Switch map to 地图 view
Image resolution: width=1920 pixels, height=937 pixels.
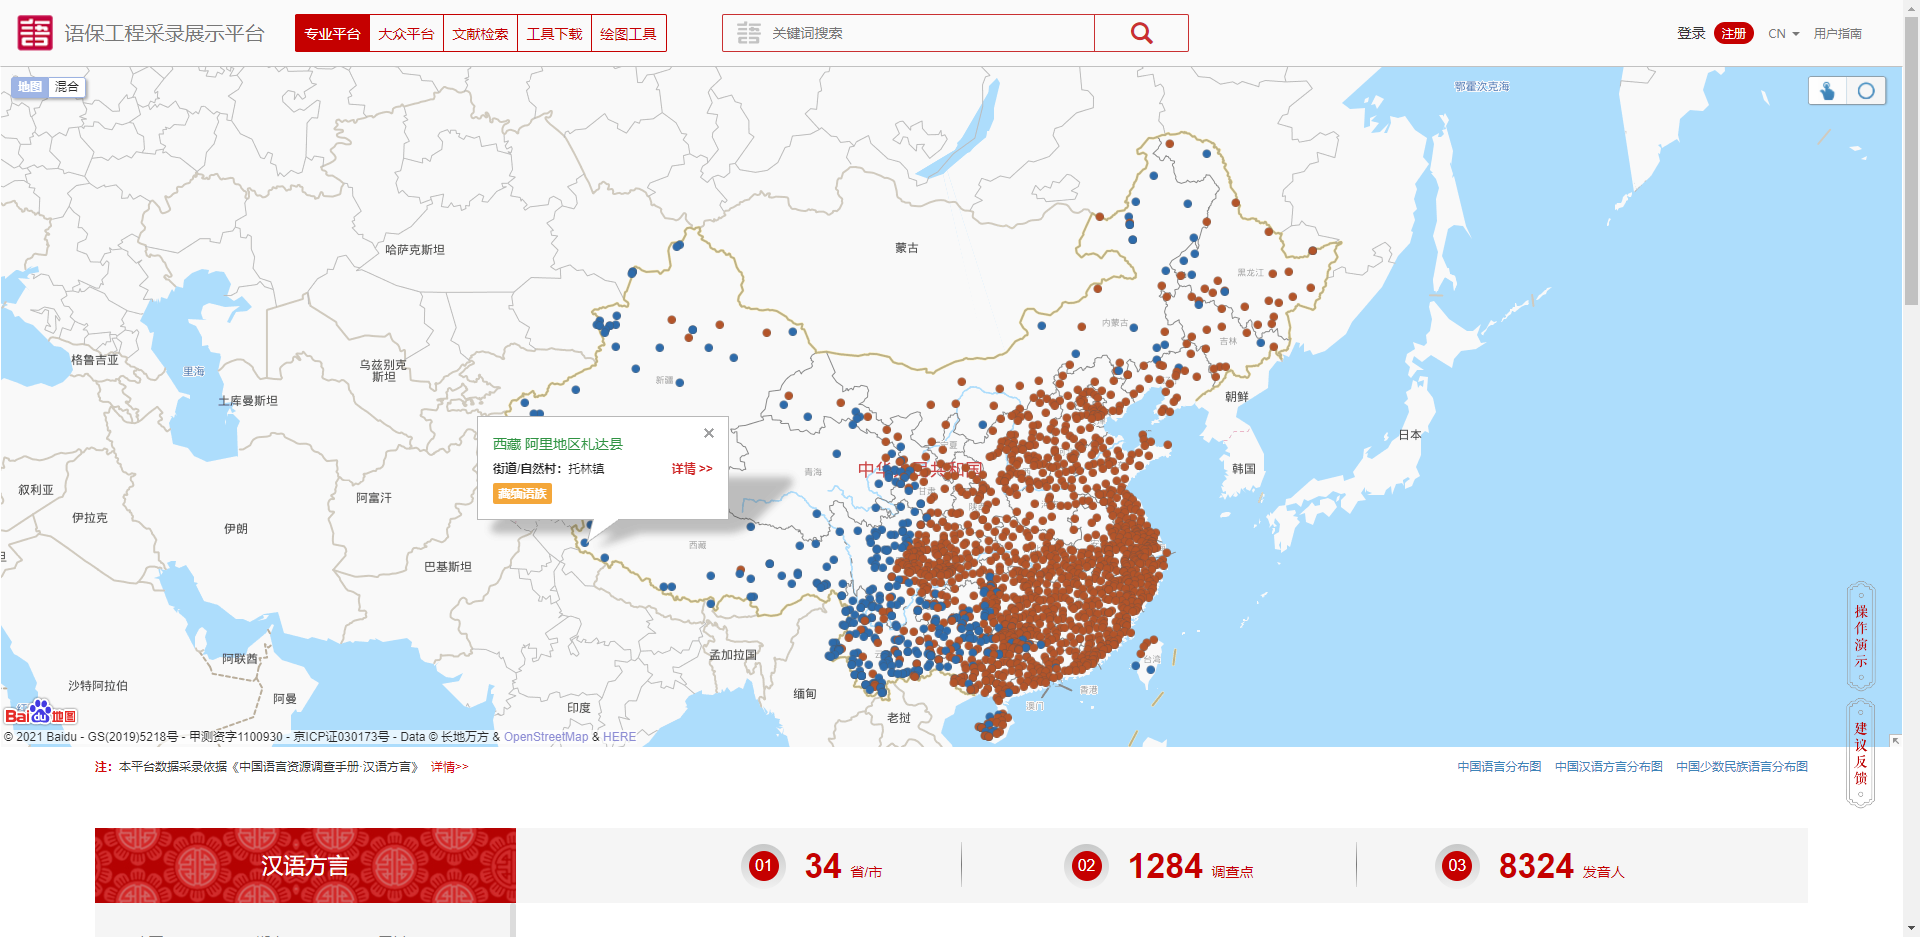coord(30,87)
